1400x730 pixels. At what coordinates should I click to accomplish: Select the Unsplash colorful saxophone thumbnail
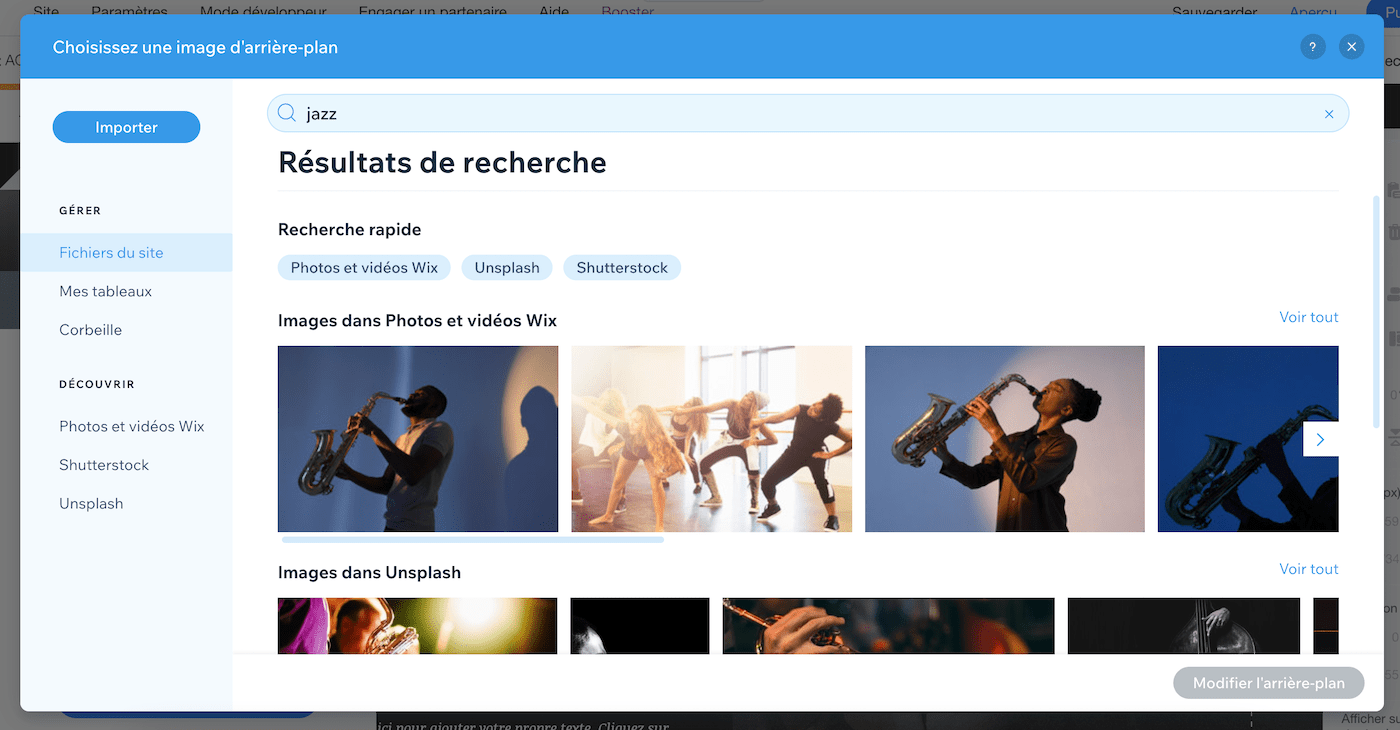pyautogui.click(x=418, y=626)
